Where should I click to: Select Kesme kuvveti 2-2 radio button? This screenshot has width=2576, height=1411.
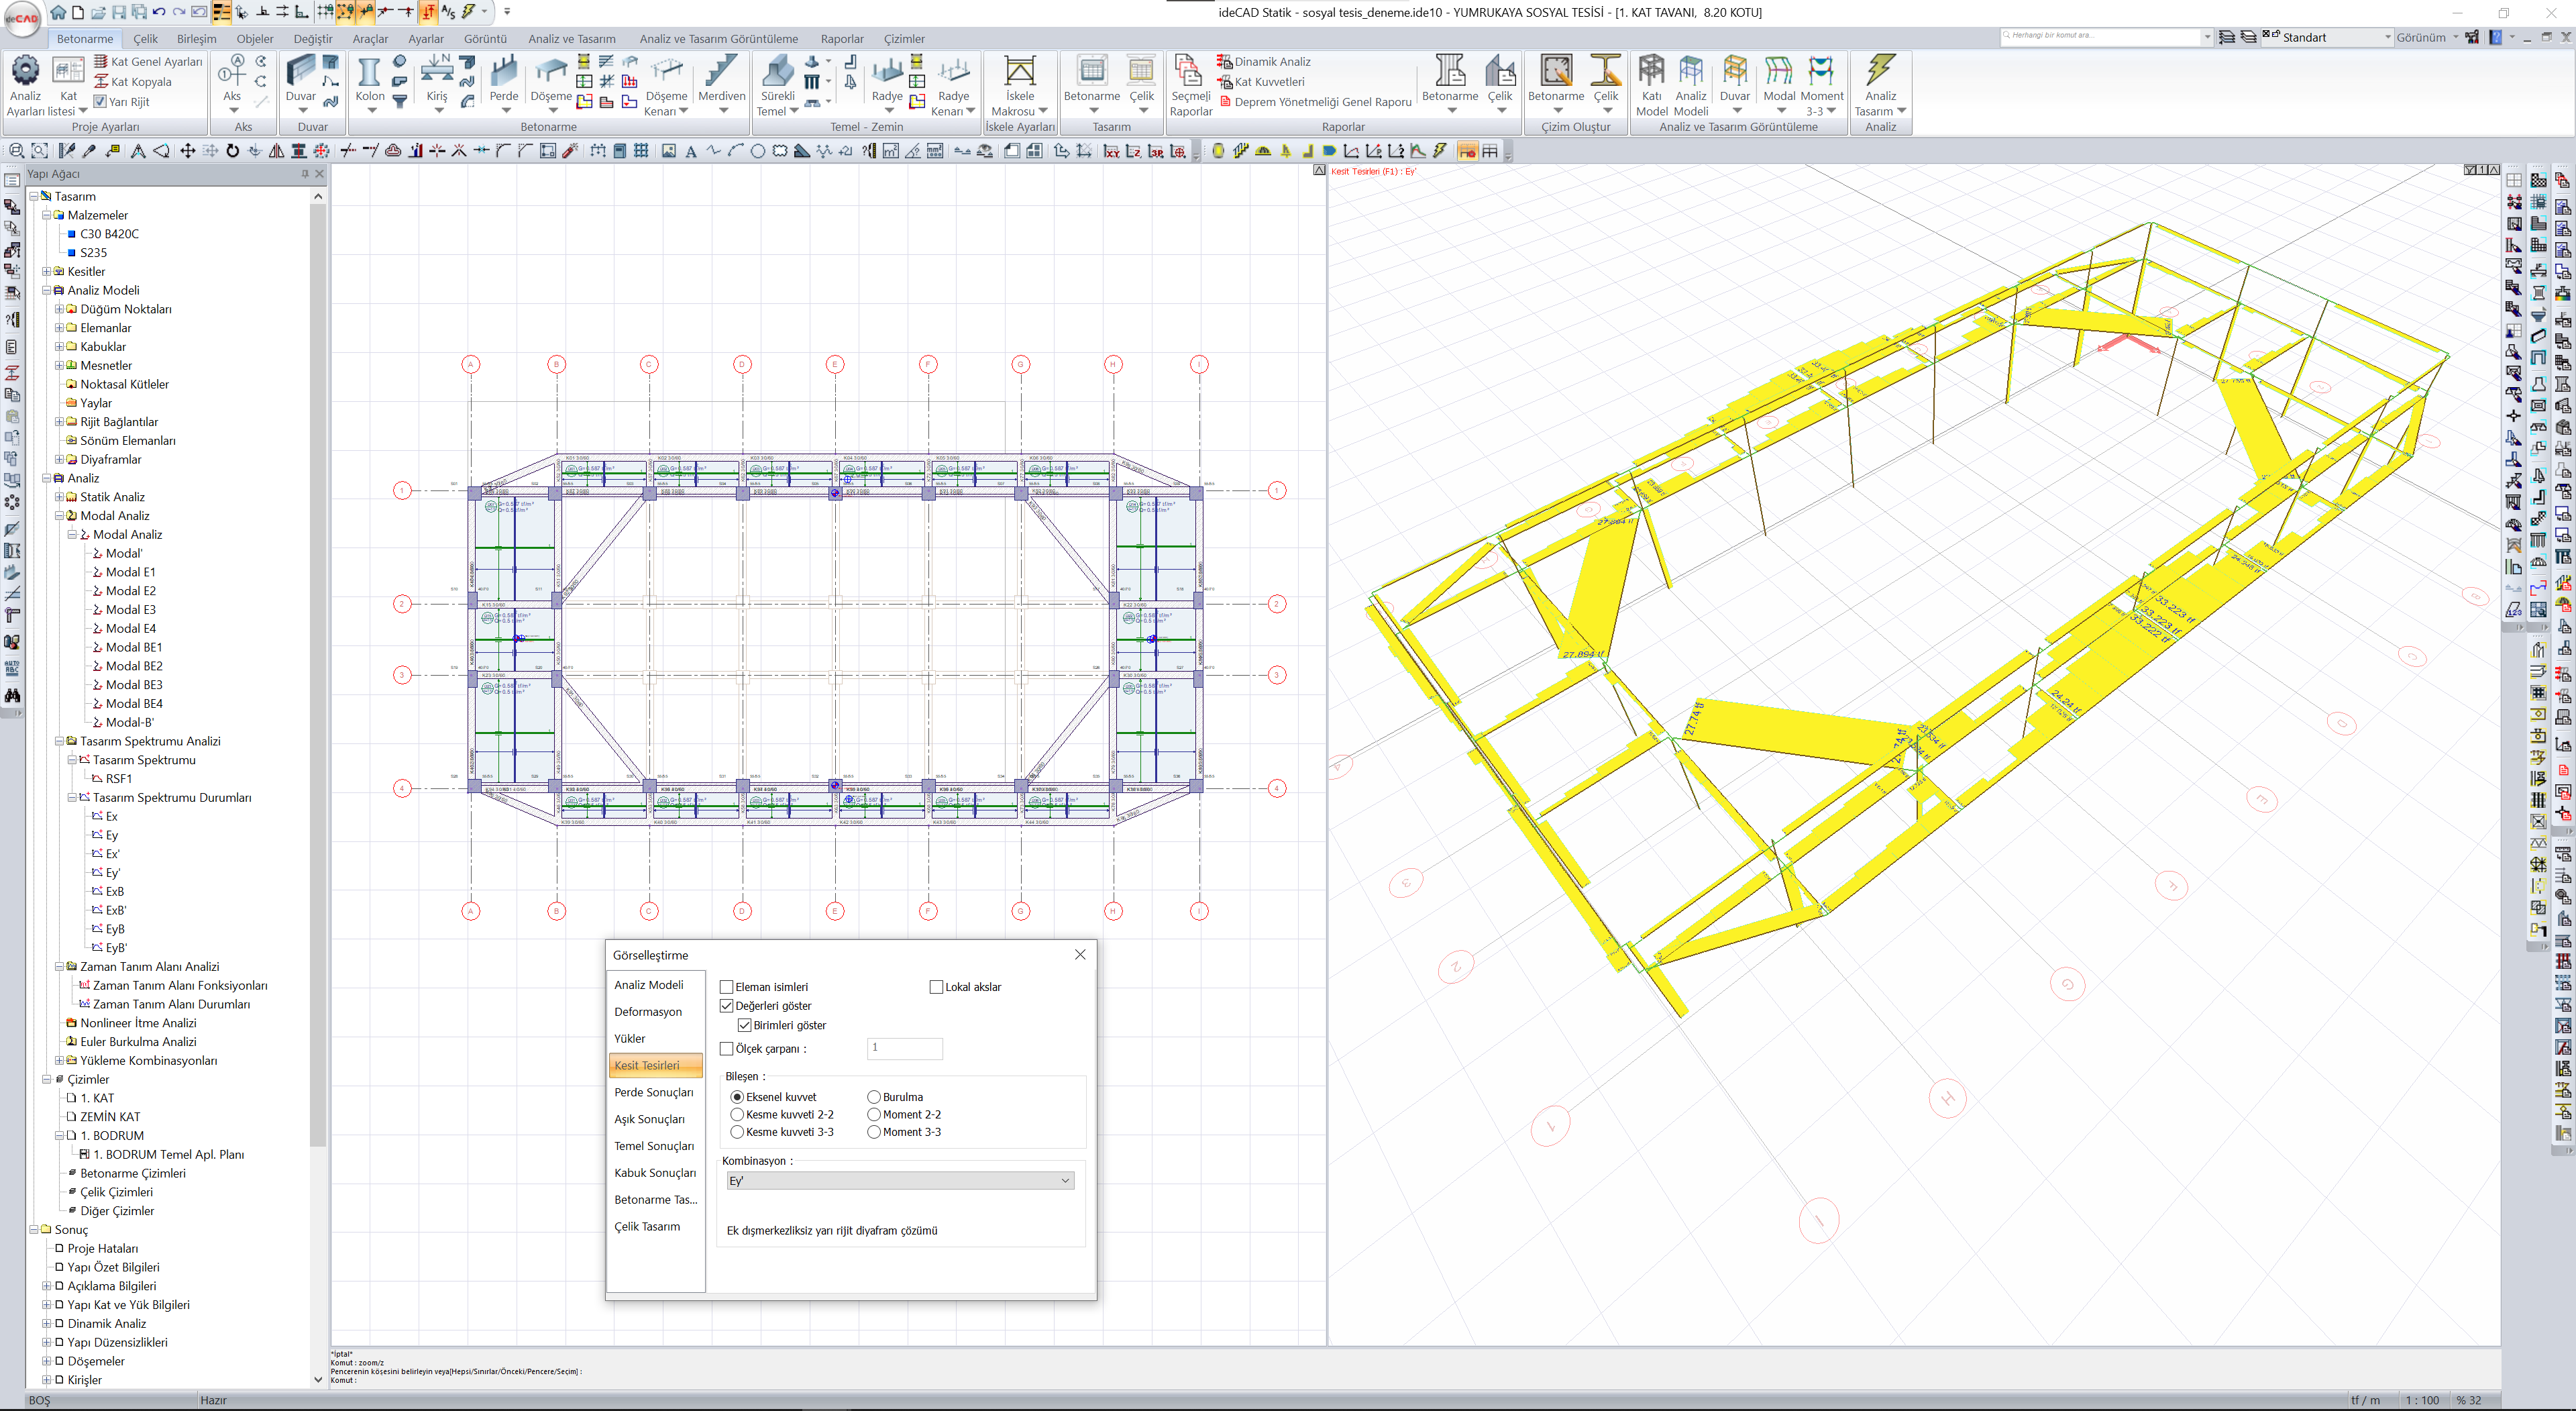click(x=737, y=1115)
